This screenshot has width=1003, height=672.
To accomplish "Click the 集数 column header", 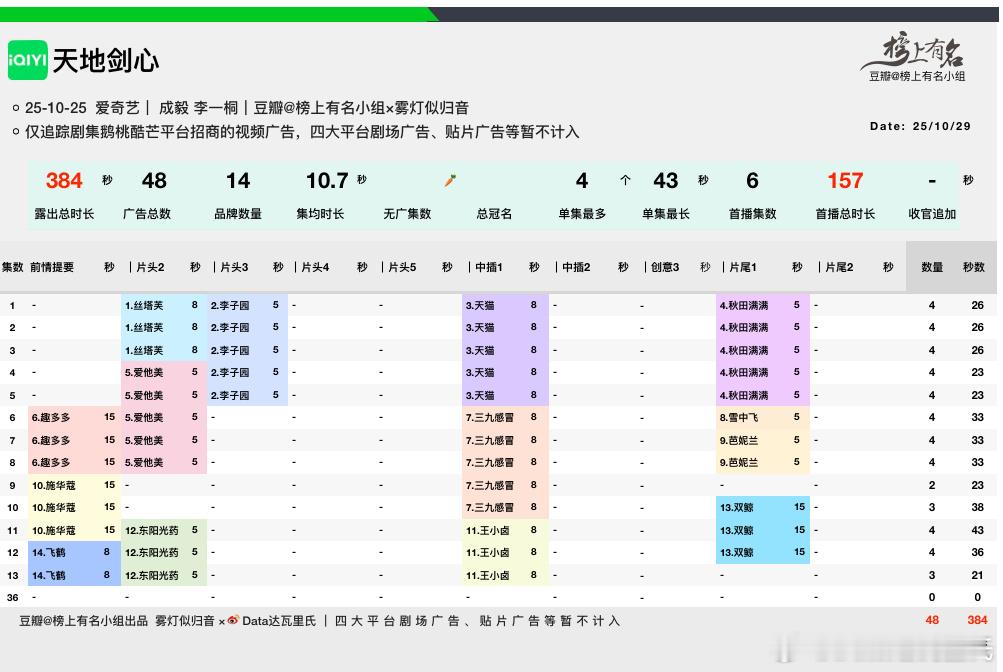I will point(12,267).
